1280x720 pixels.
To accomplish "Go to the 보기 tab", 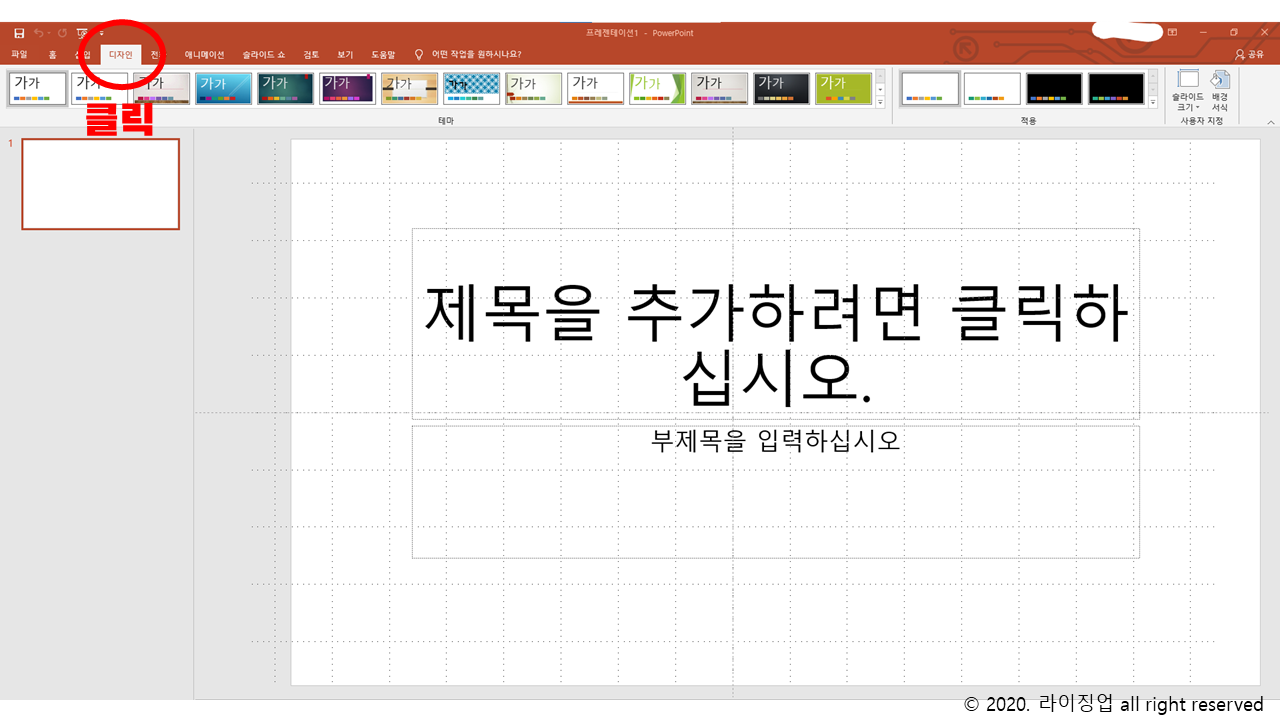I will [345, 54].
